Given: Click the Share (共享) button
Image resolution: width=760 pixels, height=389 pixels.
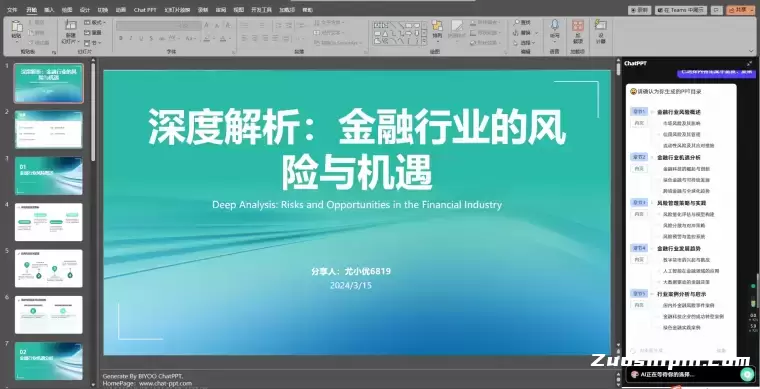Looking at the screenshot, I should 741,10.
